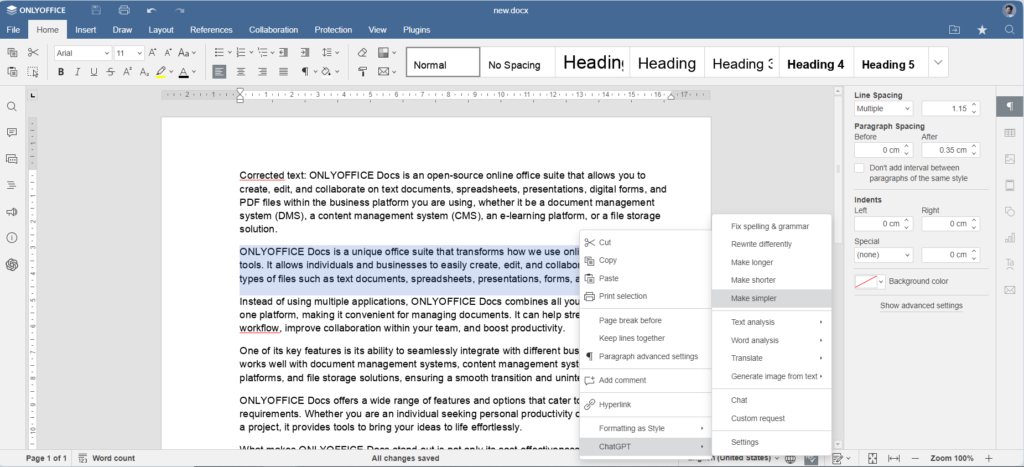Toggle 'Don't add interval between paragraphs' checkbox
This screenshot has width=1024, height=467.
click(x=859, y=169)
